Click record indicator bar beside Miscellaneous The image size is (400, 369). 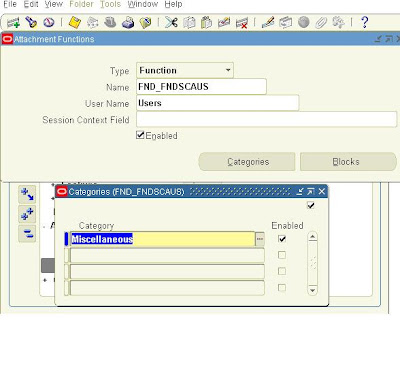coord(66,239)
